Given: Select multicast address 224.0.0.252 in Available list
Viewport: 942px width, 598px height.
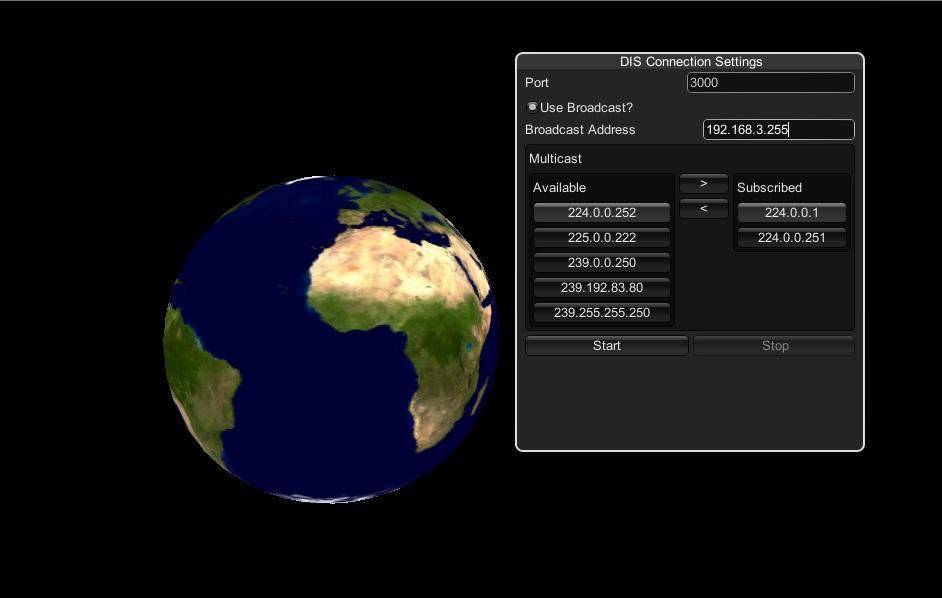Looking at the screenshot, I should [601, 212].
